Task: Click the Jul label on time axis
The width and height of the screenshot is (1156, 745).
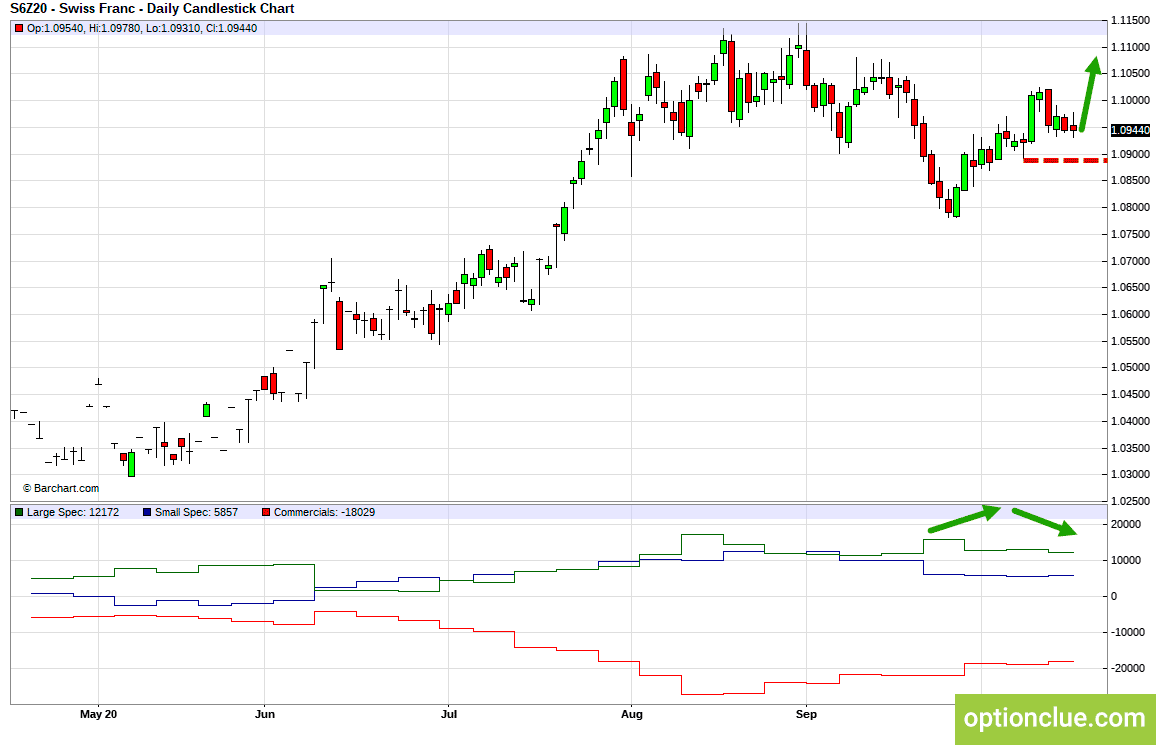Action: (x=448, y=714)
